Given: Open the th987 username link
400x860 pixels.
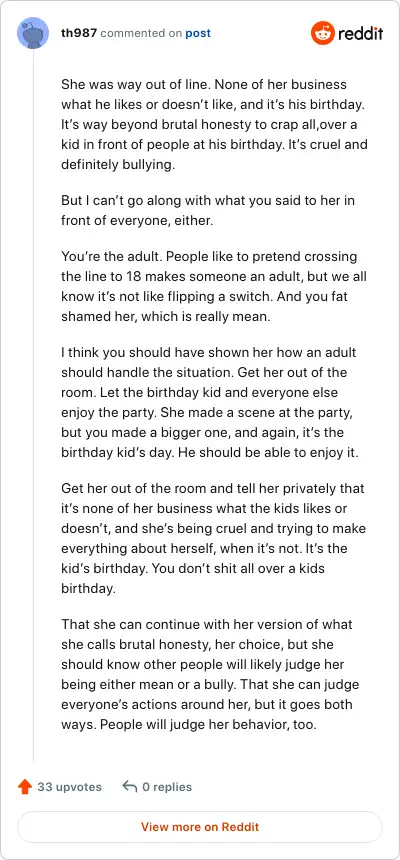Looking at the screenshot, I should pyautogui.click(x=79, y=33).
